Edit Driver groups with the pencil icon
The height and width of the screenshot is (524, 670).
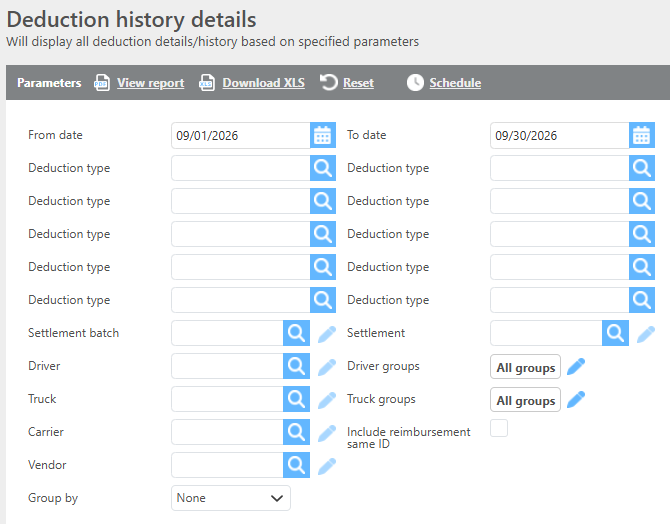pos(576,367)
